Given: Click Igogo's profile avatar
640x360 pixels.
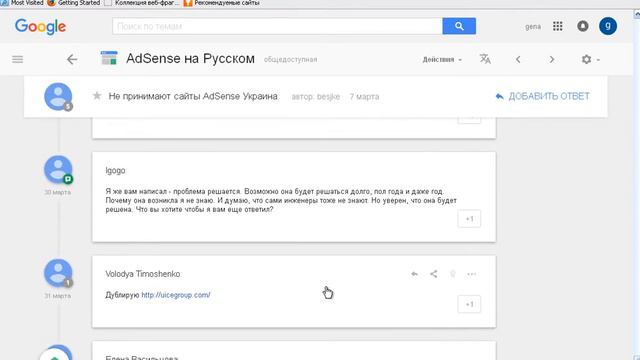Looking at the screenshot, I should 58,169.
